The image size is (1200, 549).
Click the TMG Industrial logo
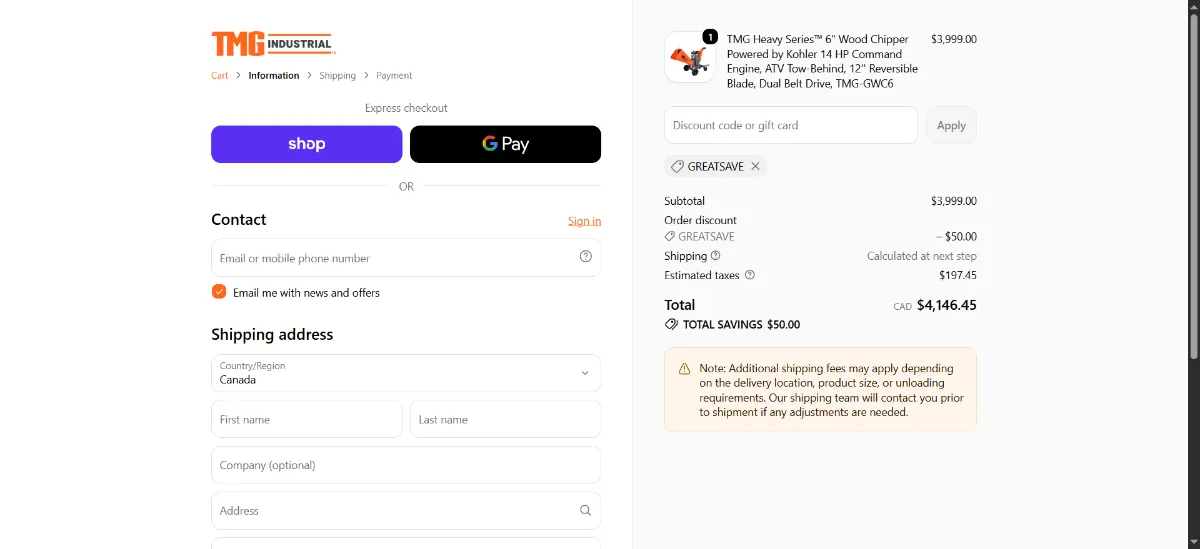coord(272,43)
